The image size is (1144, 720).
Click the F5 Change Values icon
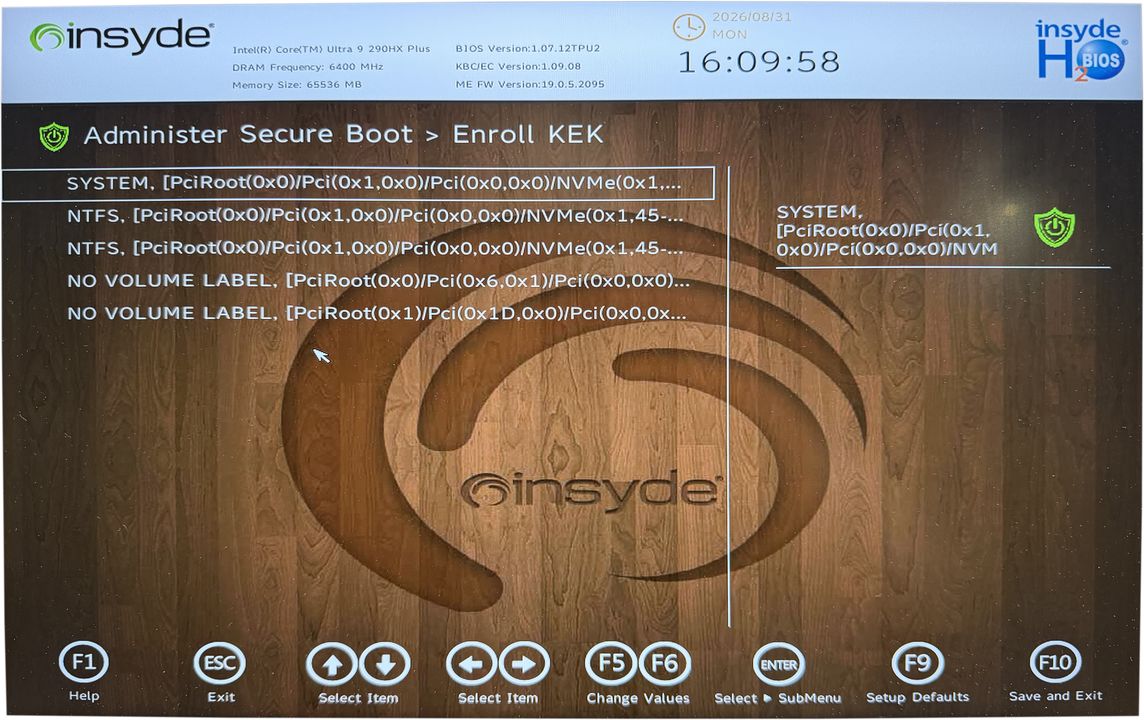coord(611,663)
